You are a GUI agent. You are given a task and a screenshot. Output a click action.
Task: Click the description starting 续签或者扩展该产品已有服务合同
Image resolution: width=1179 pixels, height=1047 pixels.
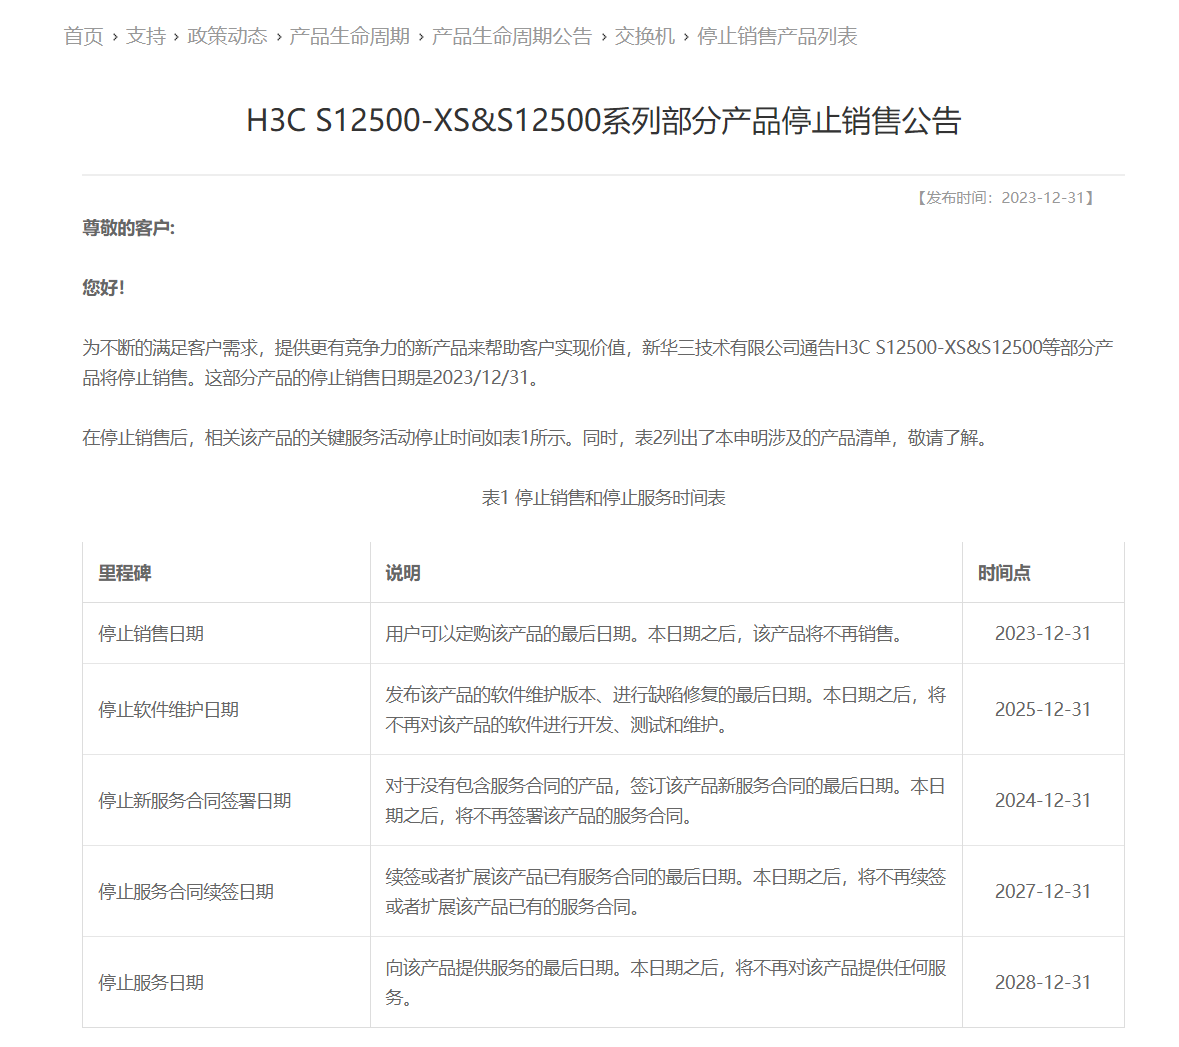[x=665, y=892]
